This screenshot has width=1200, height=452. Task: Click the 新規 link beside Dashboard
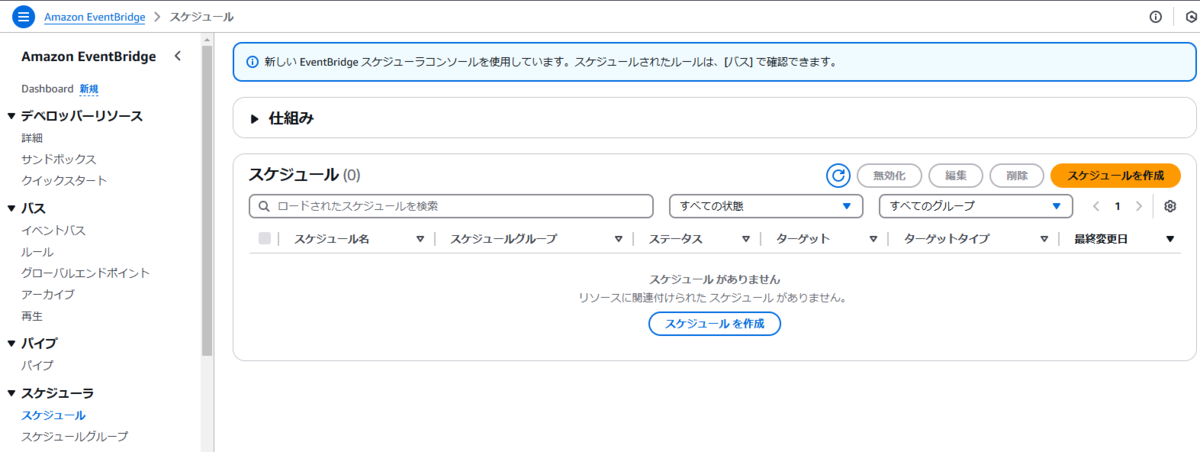[89, 88]
